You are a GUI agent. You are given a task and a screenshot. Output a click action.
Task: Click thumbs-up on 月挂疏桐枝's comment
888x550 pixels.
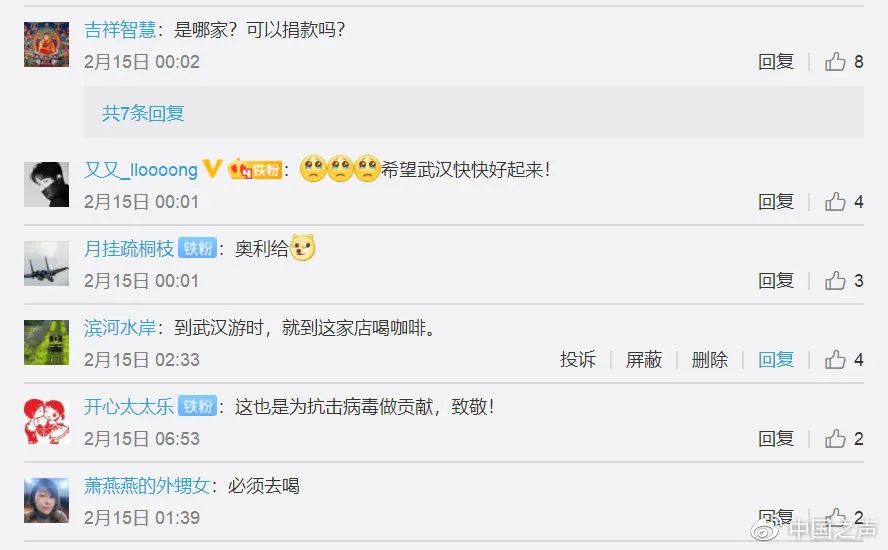835,280
